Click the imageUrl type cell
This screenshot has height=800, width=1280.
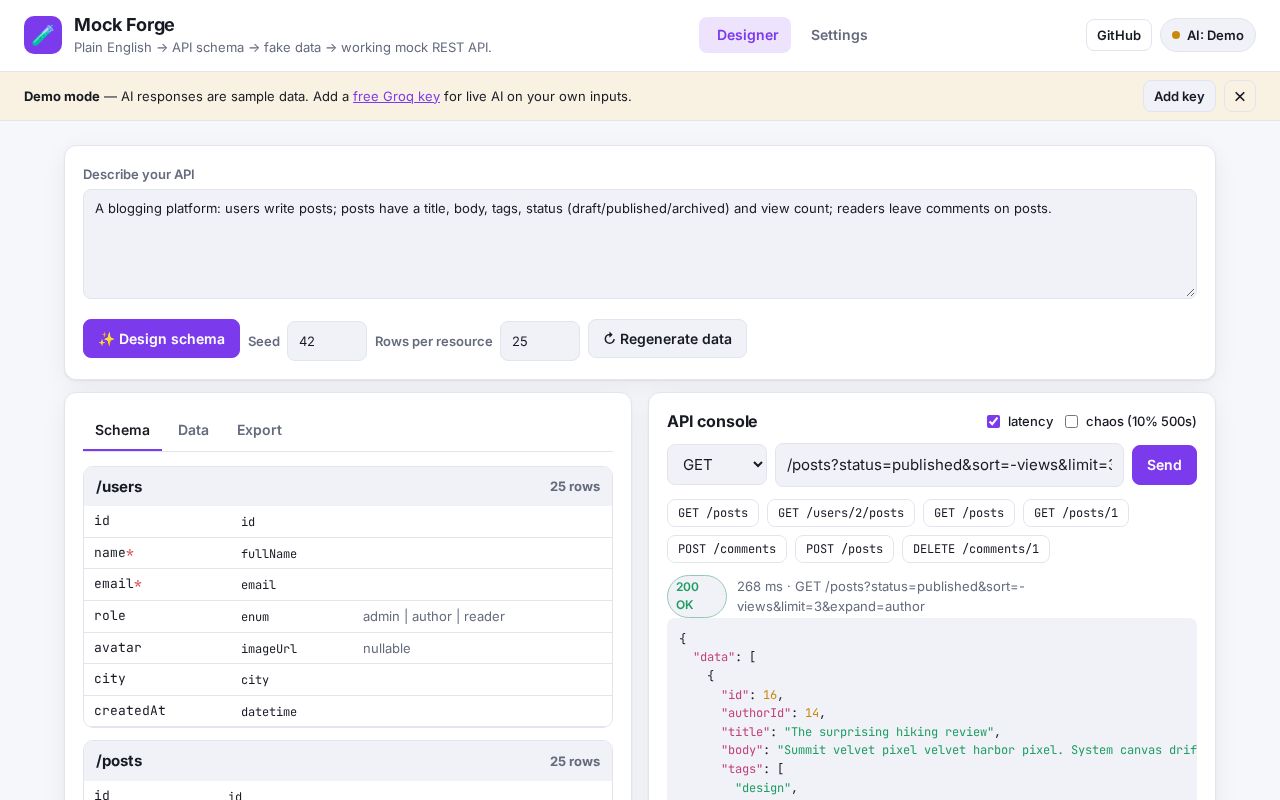(269, 649)
